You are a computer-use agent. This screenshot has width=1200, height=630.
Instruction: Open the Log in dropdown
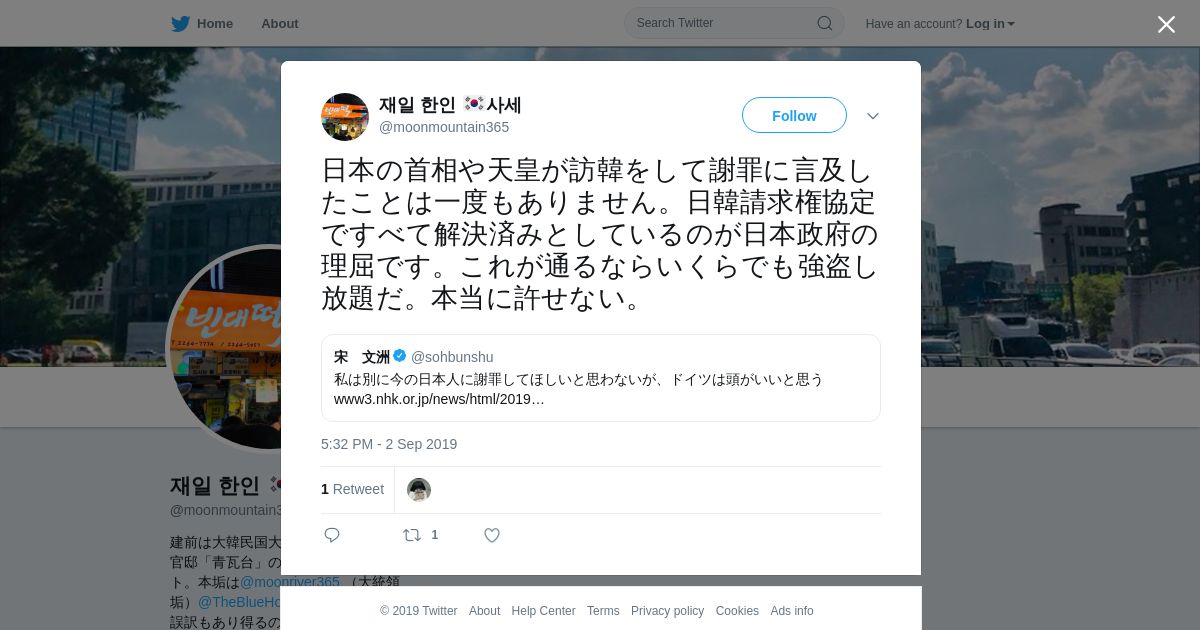coord(990,24)
